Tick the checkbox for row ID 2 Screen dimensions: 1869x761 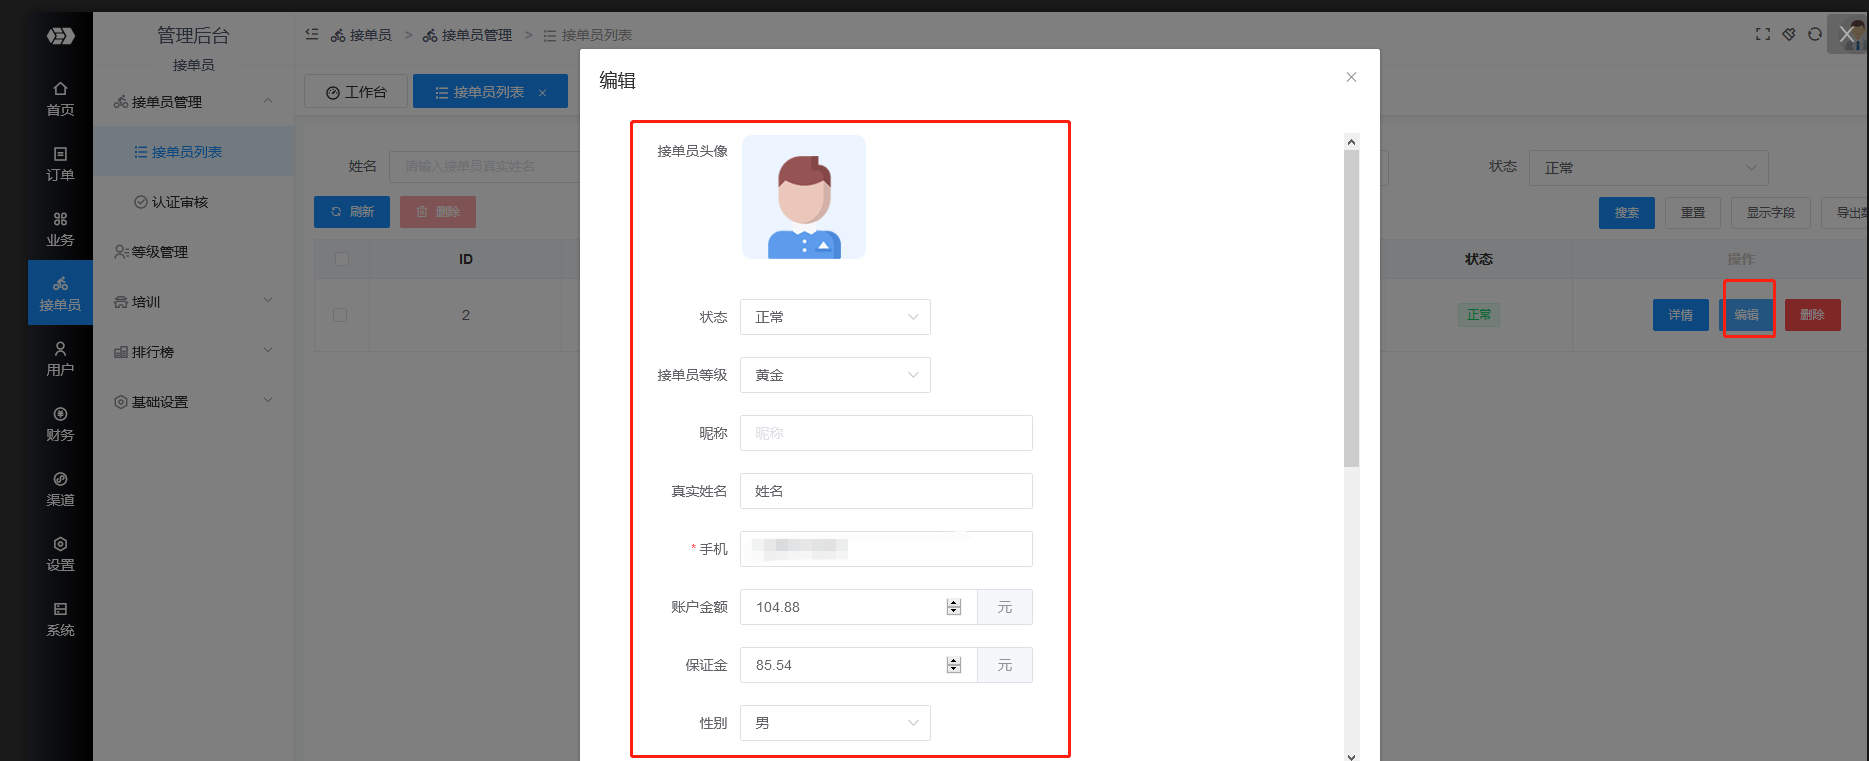coord(340,315)
